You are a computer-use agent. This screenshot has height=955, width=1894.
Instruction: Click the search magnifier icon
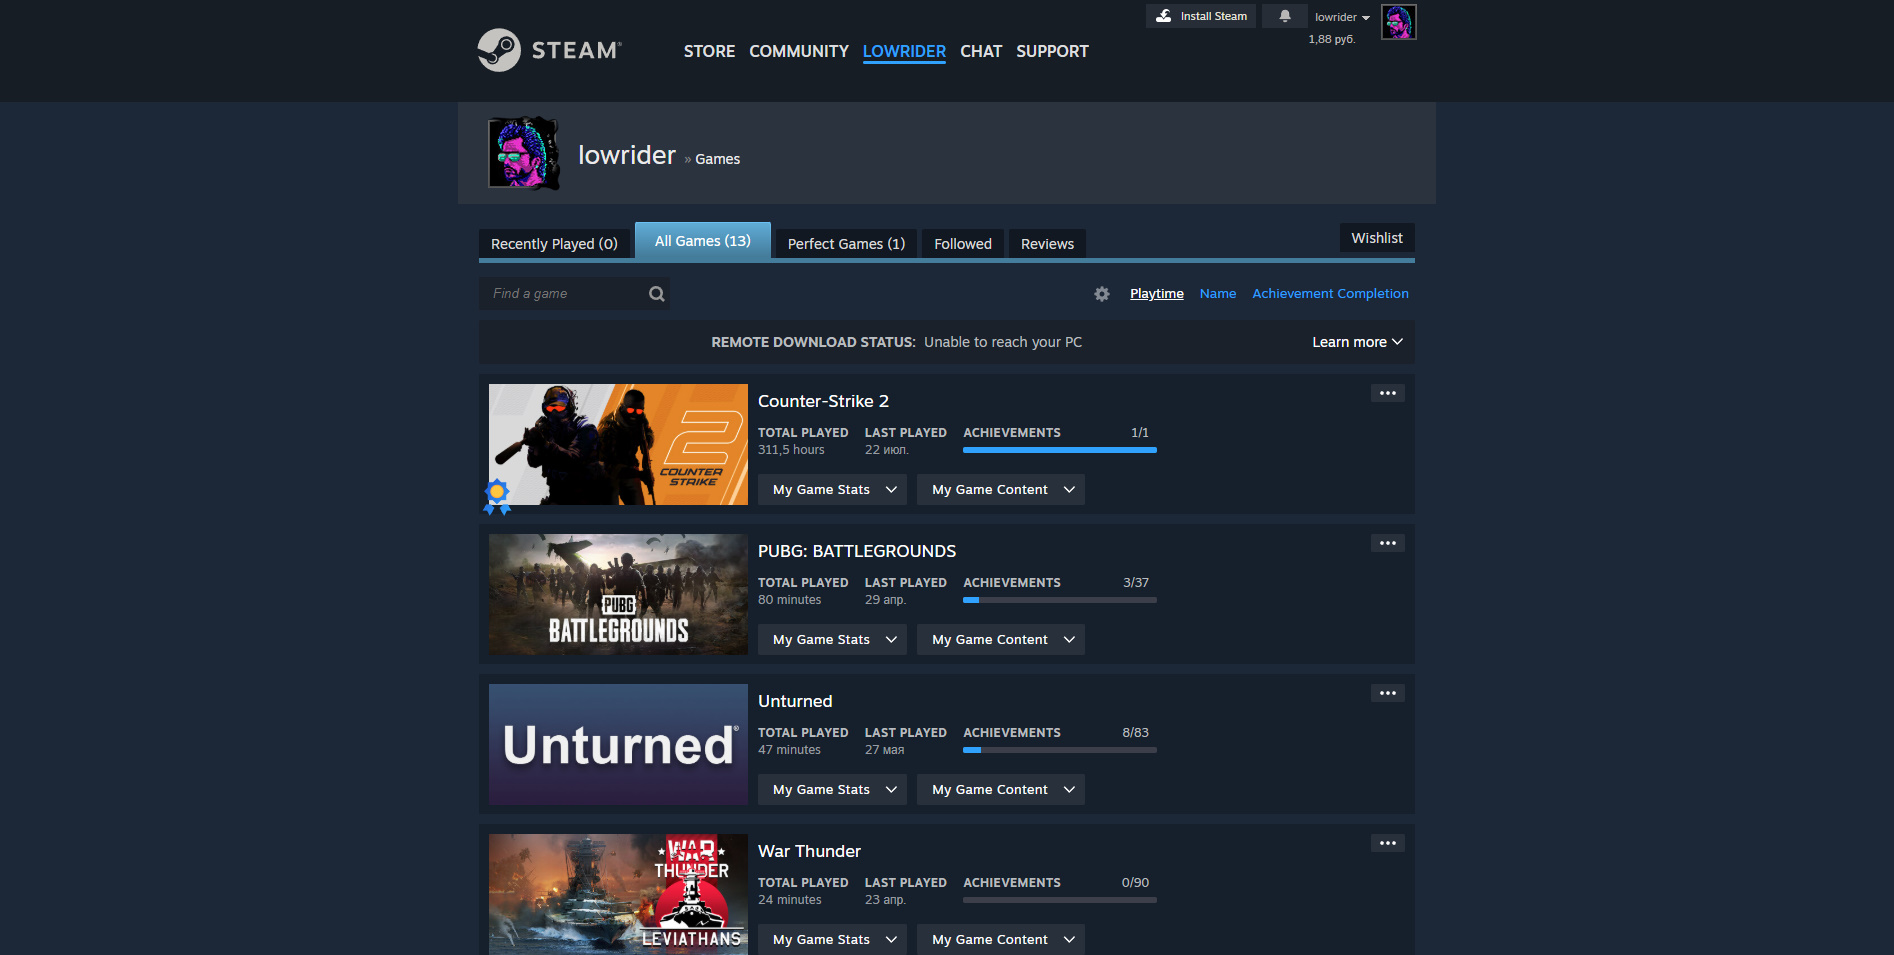(657, 294)
